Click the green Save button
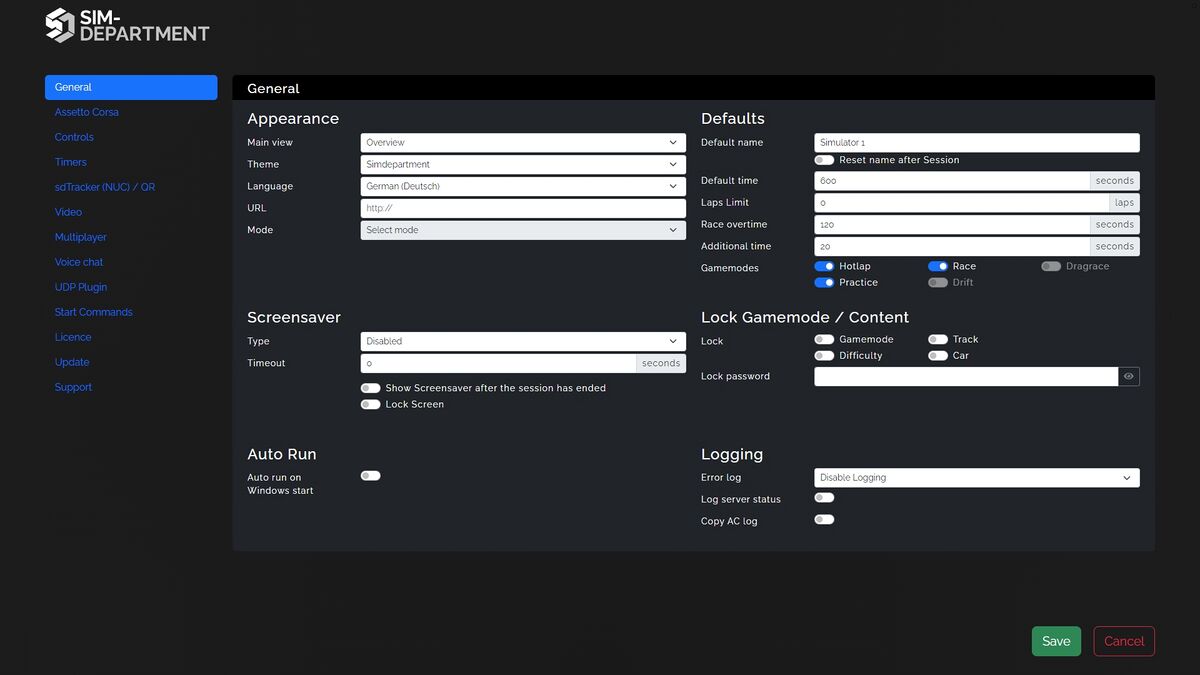 coord(1056,641)
